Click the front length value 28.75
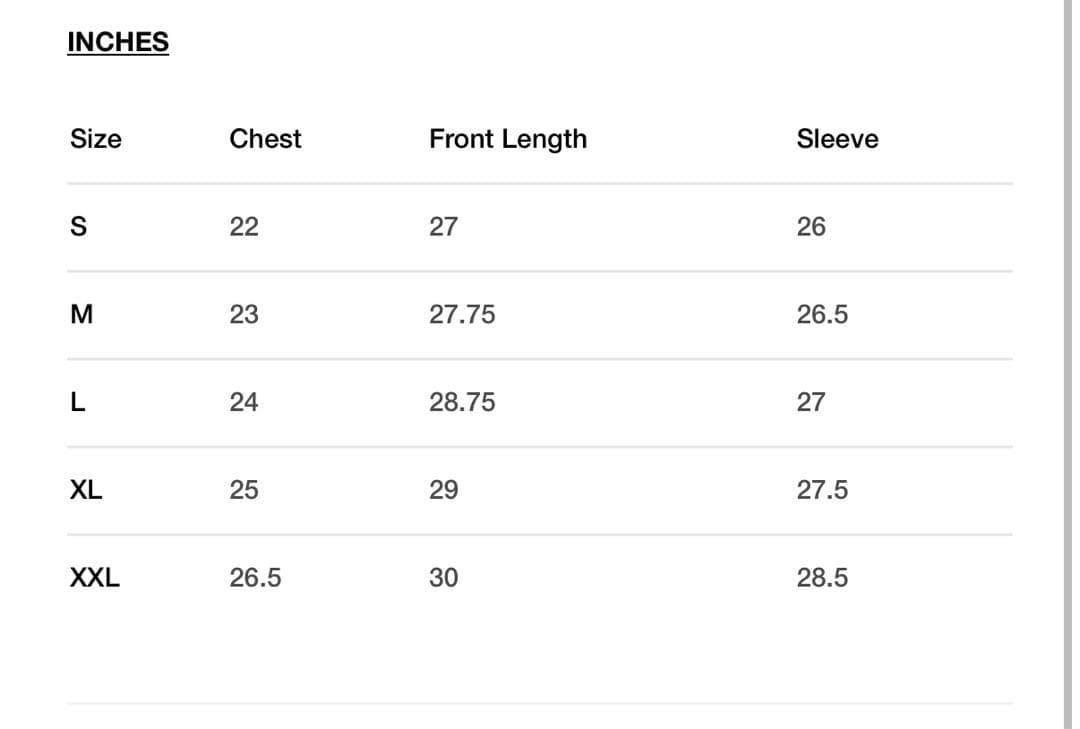The image size is (1080, 729). tap(462, 402)
